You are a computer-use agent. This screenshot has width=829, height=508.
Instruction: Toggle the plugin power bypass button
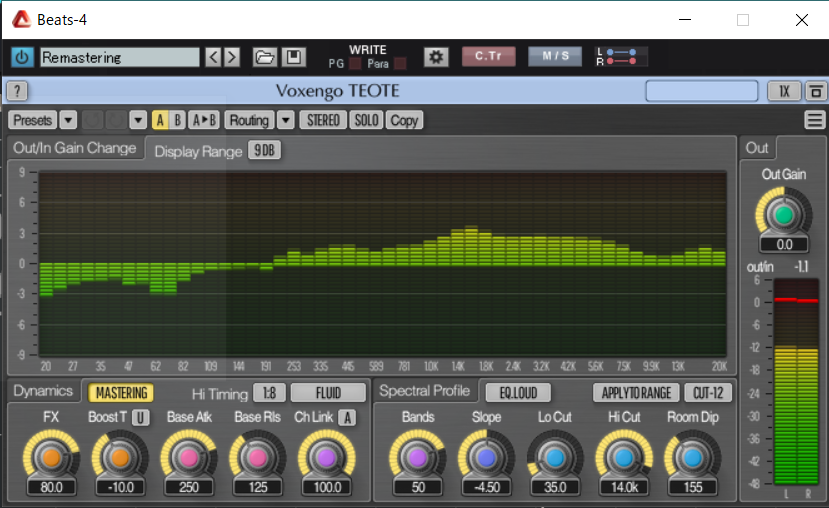click(x=22, y=57)
